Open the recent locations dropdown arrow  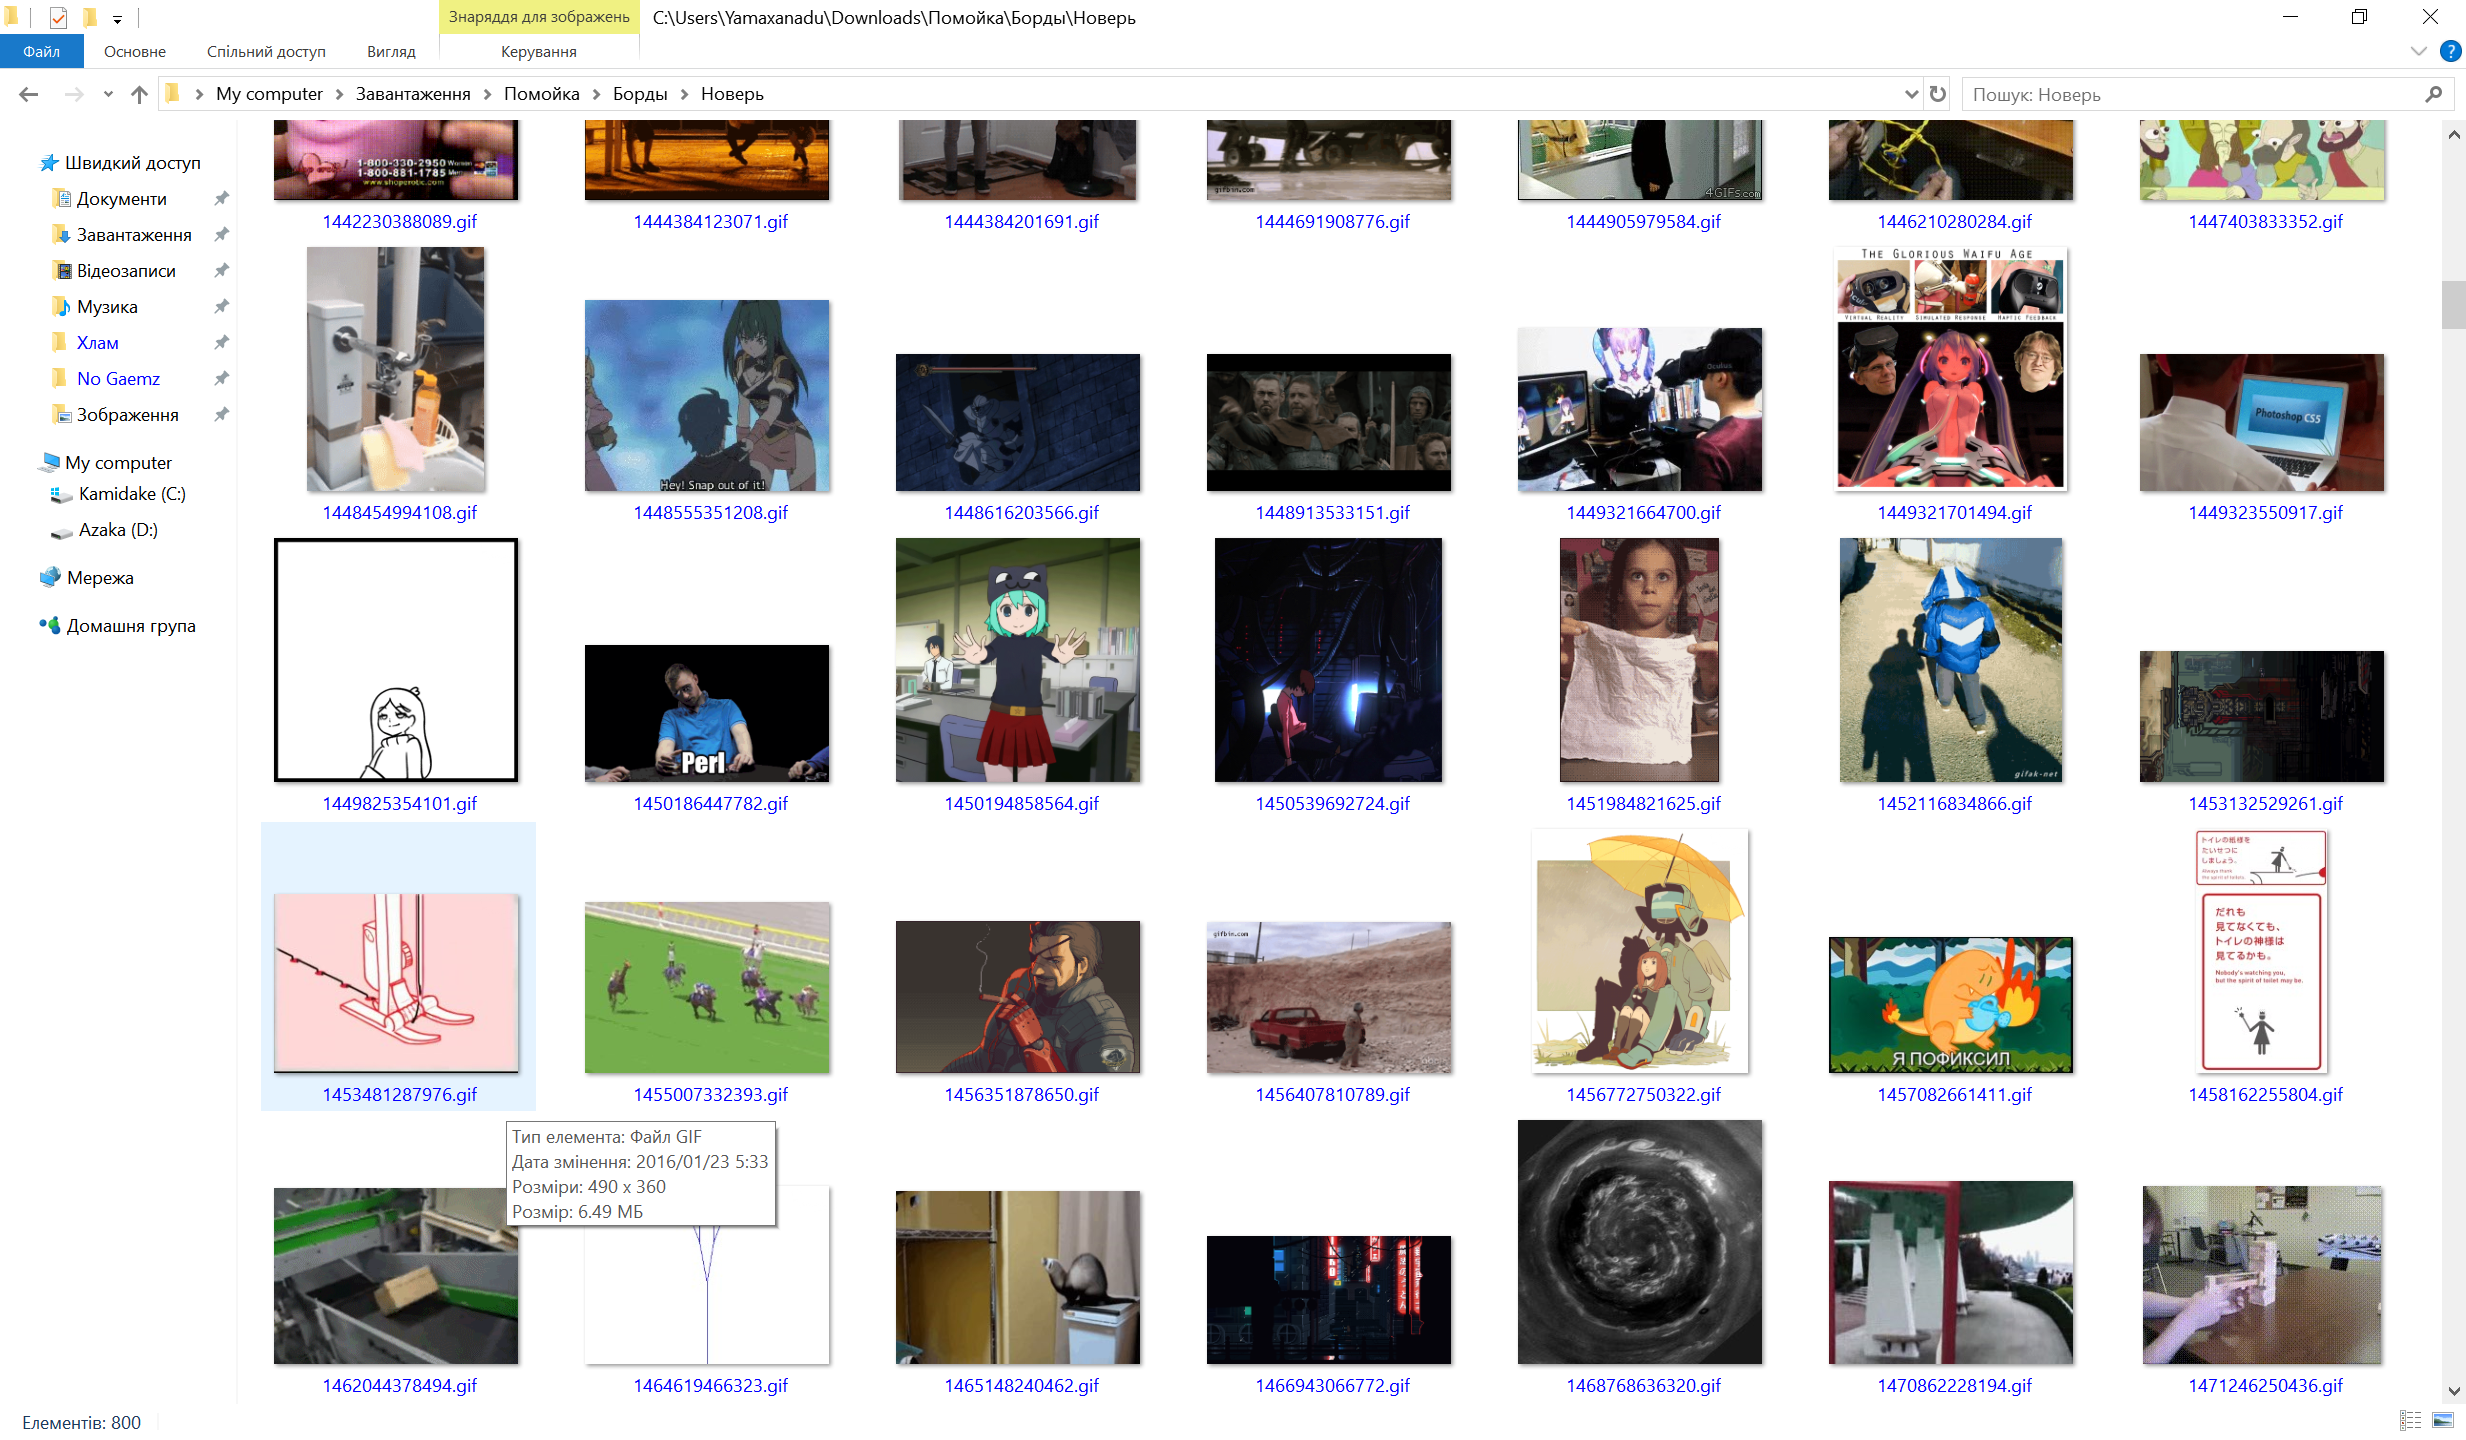108,94
